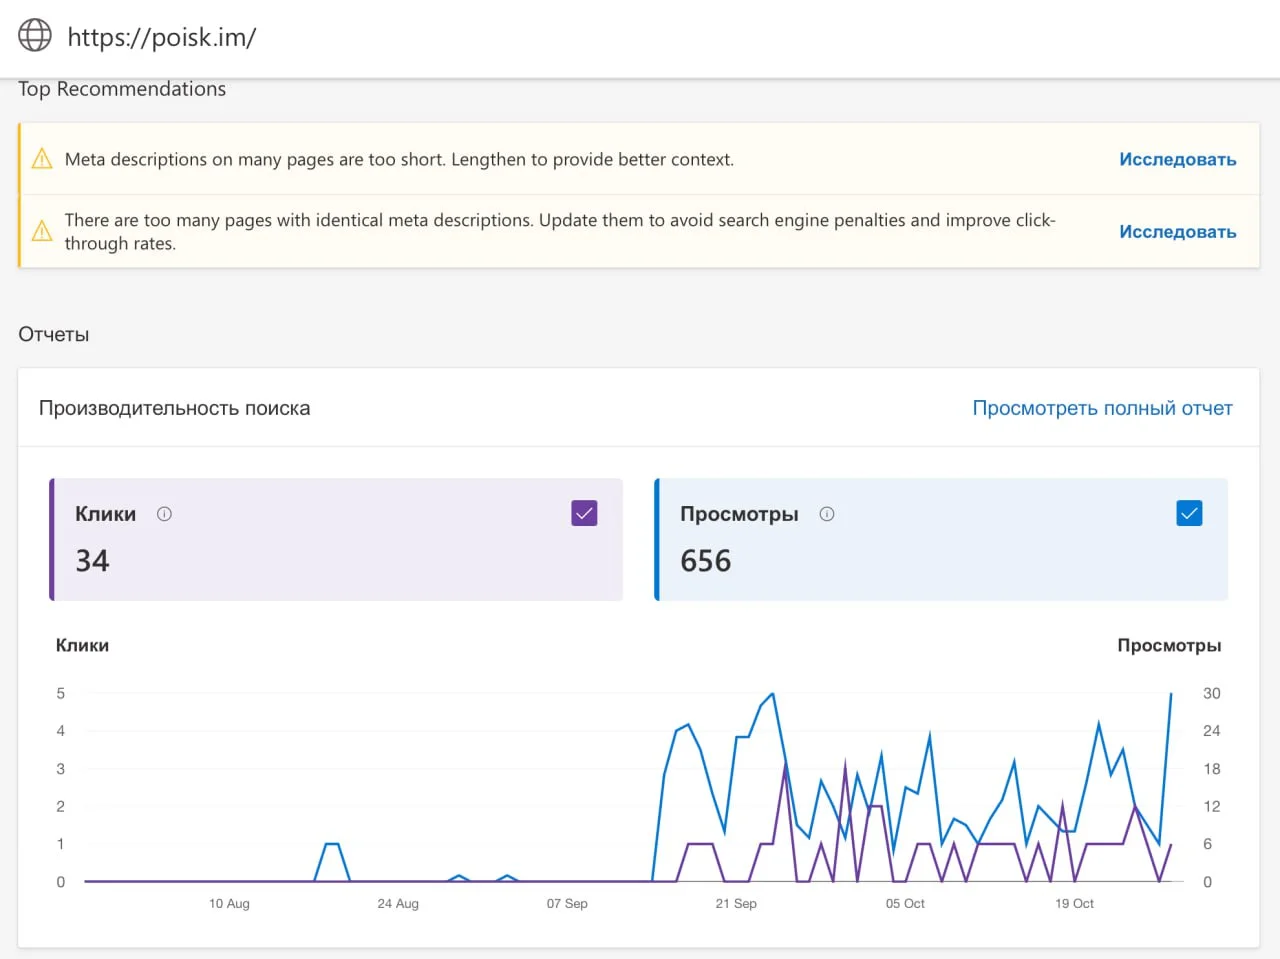
Task: Click the Top Recommendations heading
Action: tap(122, 89)
